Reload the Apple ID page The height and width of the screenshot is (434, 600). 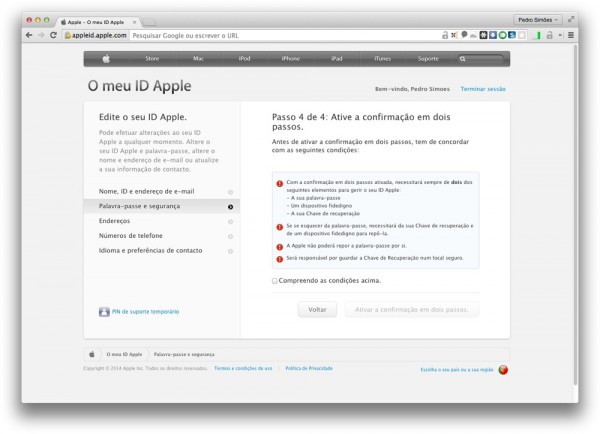[x=53, y=35]
